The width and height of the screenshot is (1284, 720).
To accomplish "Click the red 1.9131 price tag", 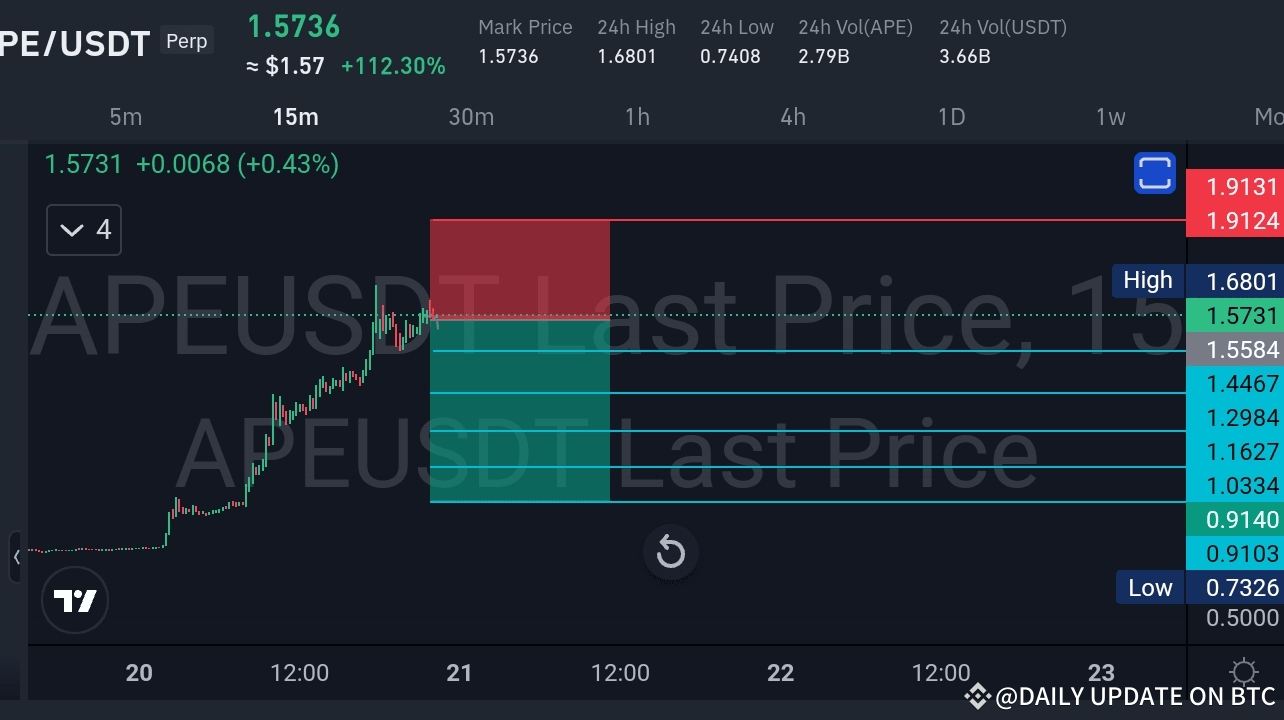I will coord(1240,187).
